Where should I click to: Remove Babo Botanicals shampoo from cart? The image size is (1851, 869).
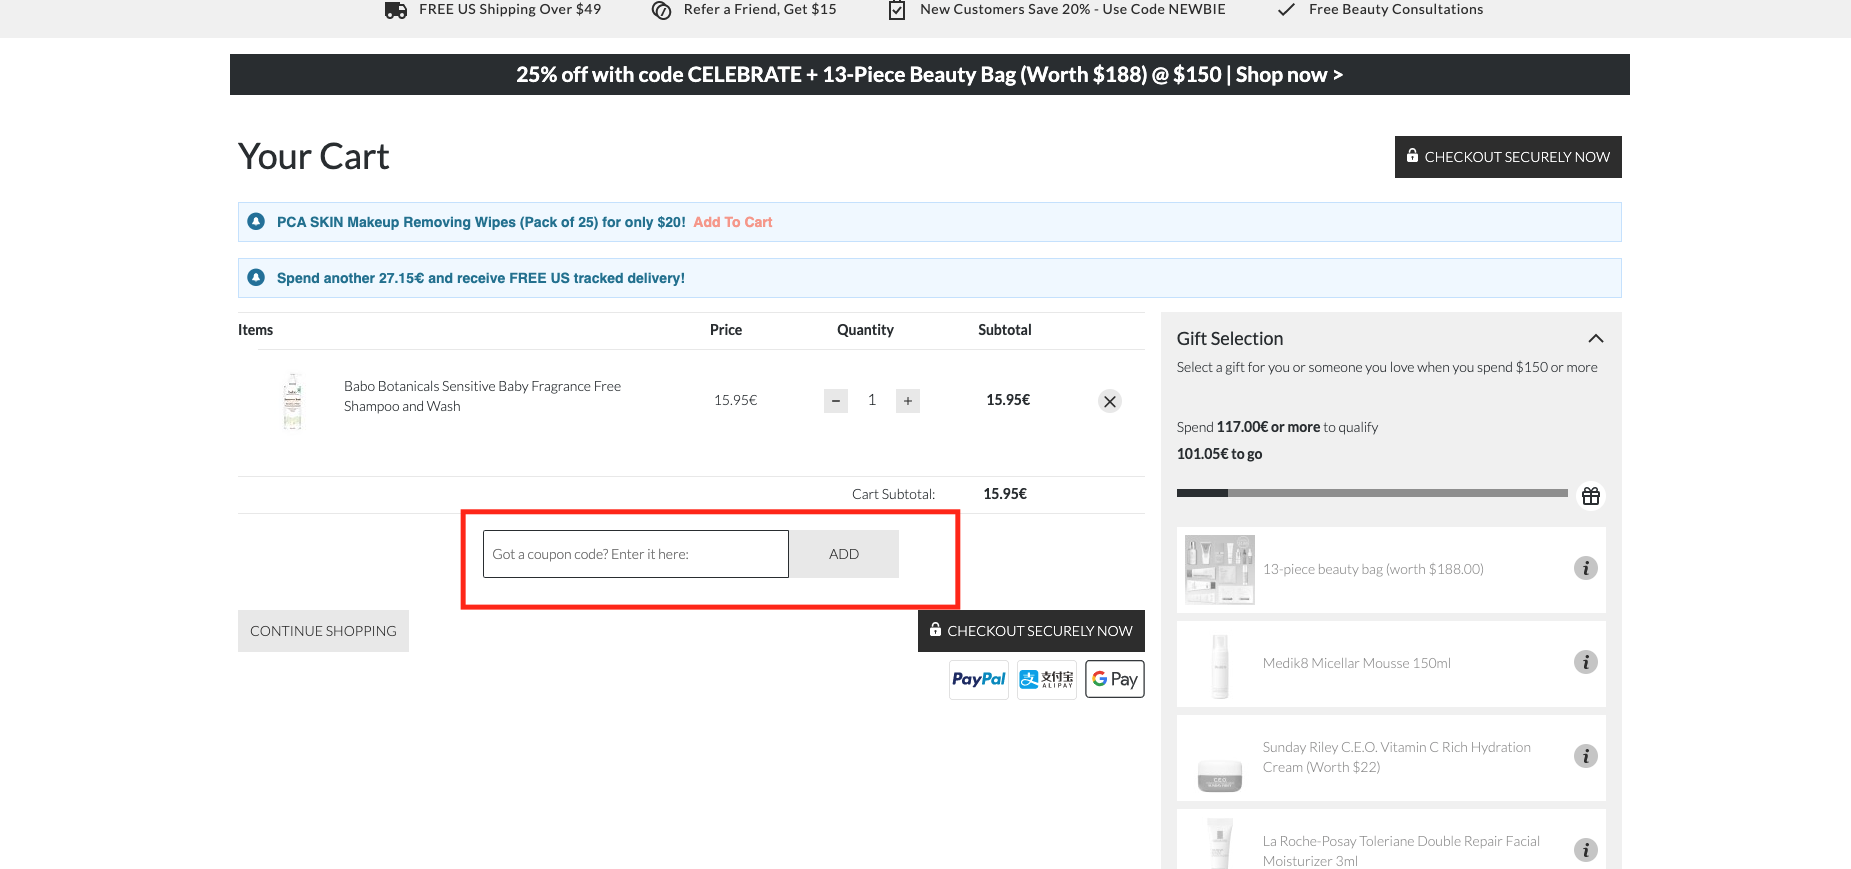click(x=1110, y=401)
